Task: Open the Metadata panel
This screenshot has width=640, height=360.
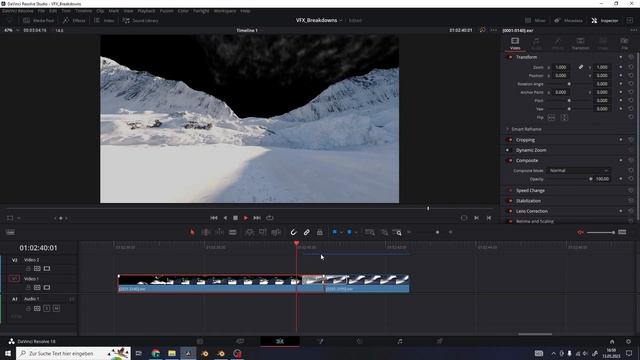Action: point(568,20)
